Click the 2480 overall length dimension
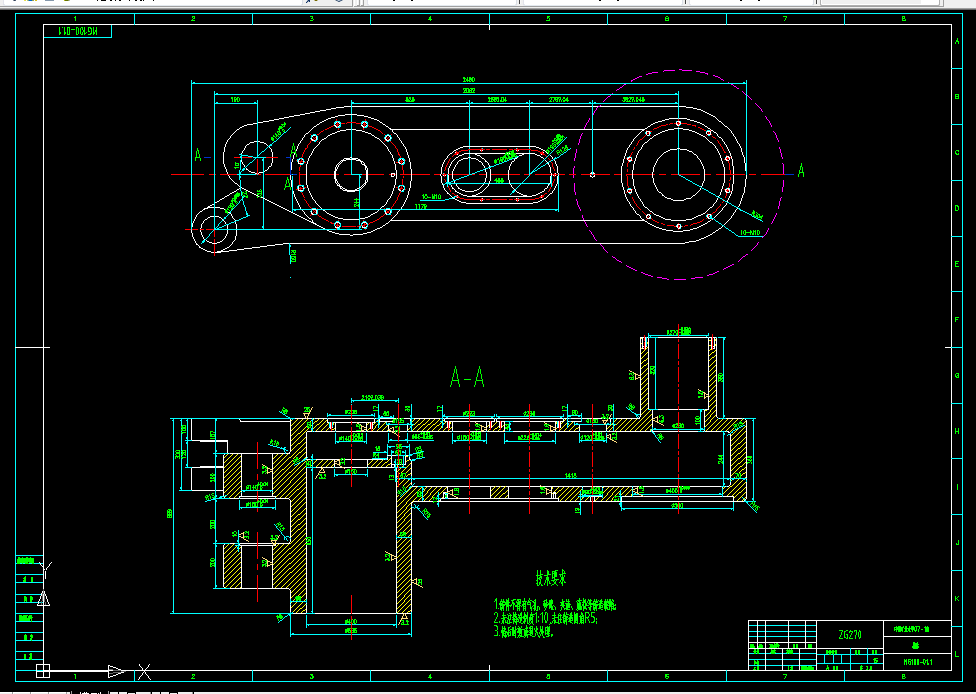The height and width of the screenshot is (694, 976). coord(469,80)
